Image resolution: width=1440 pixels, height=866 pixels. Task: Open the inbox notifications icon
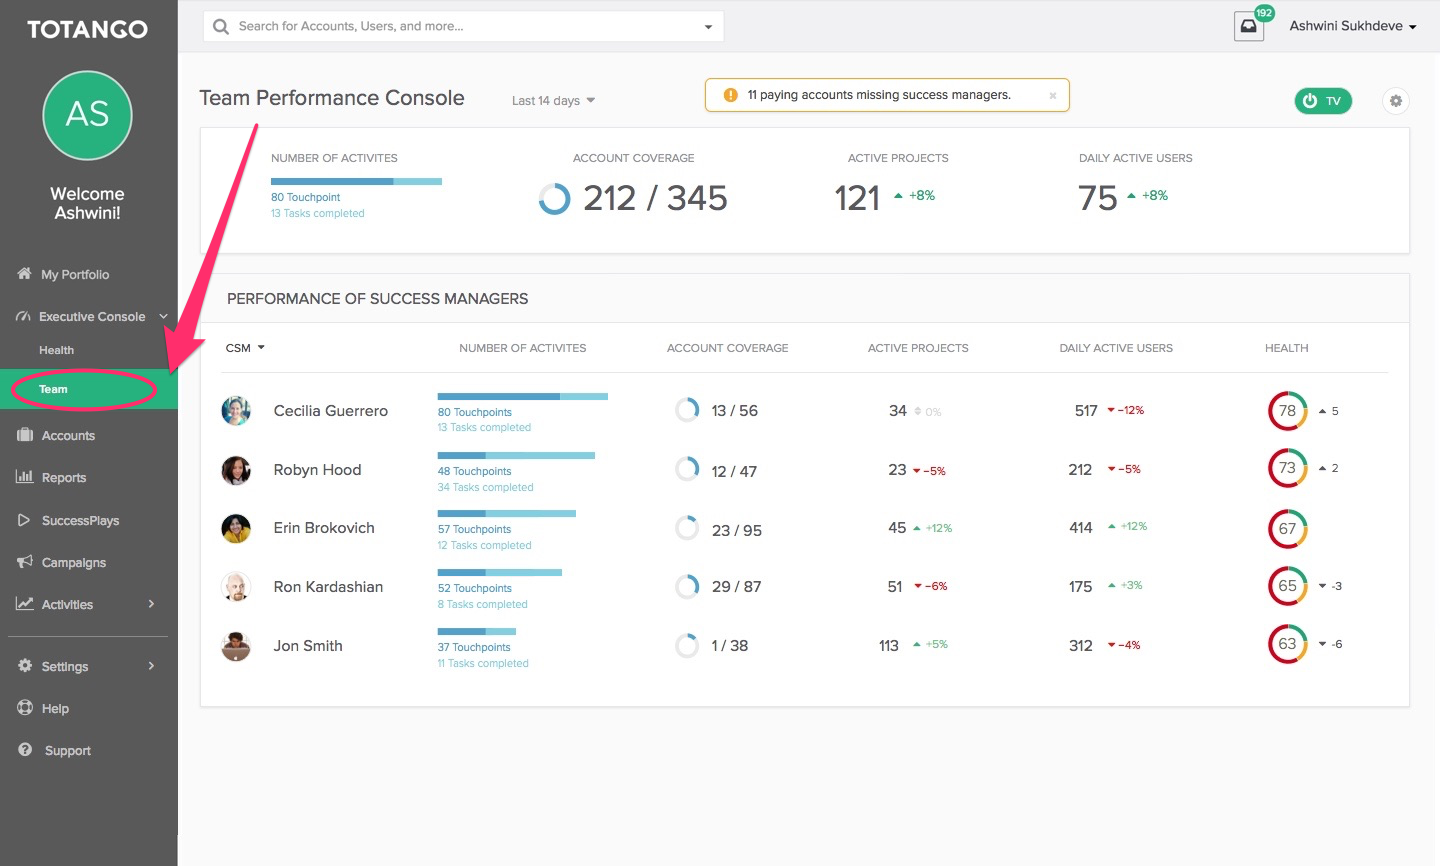[x=1249, y=26]
